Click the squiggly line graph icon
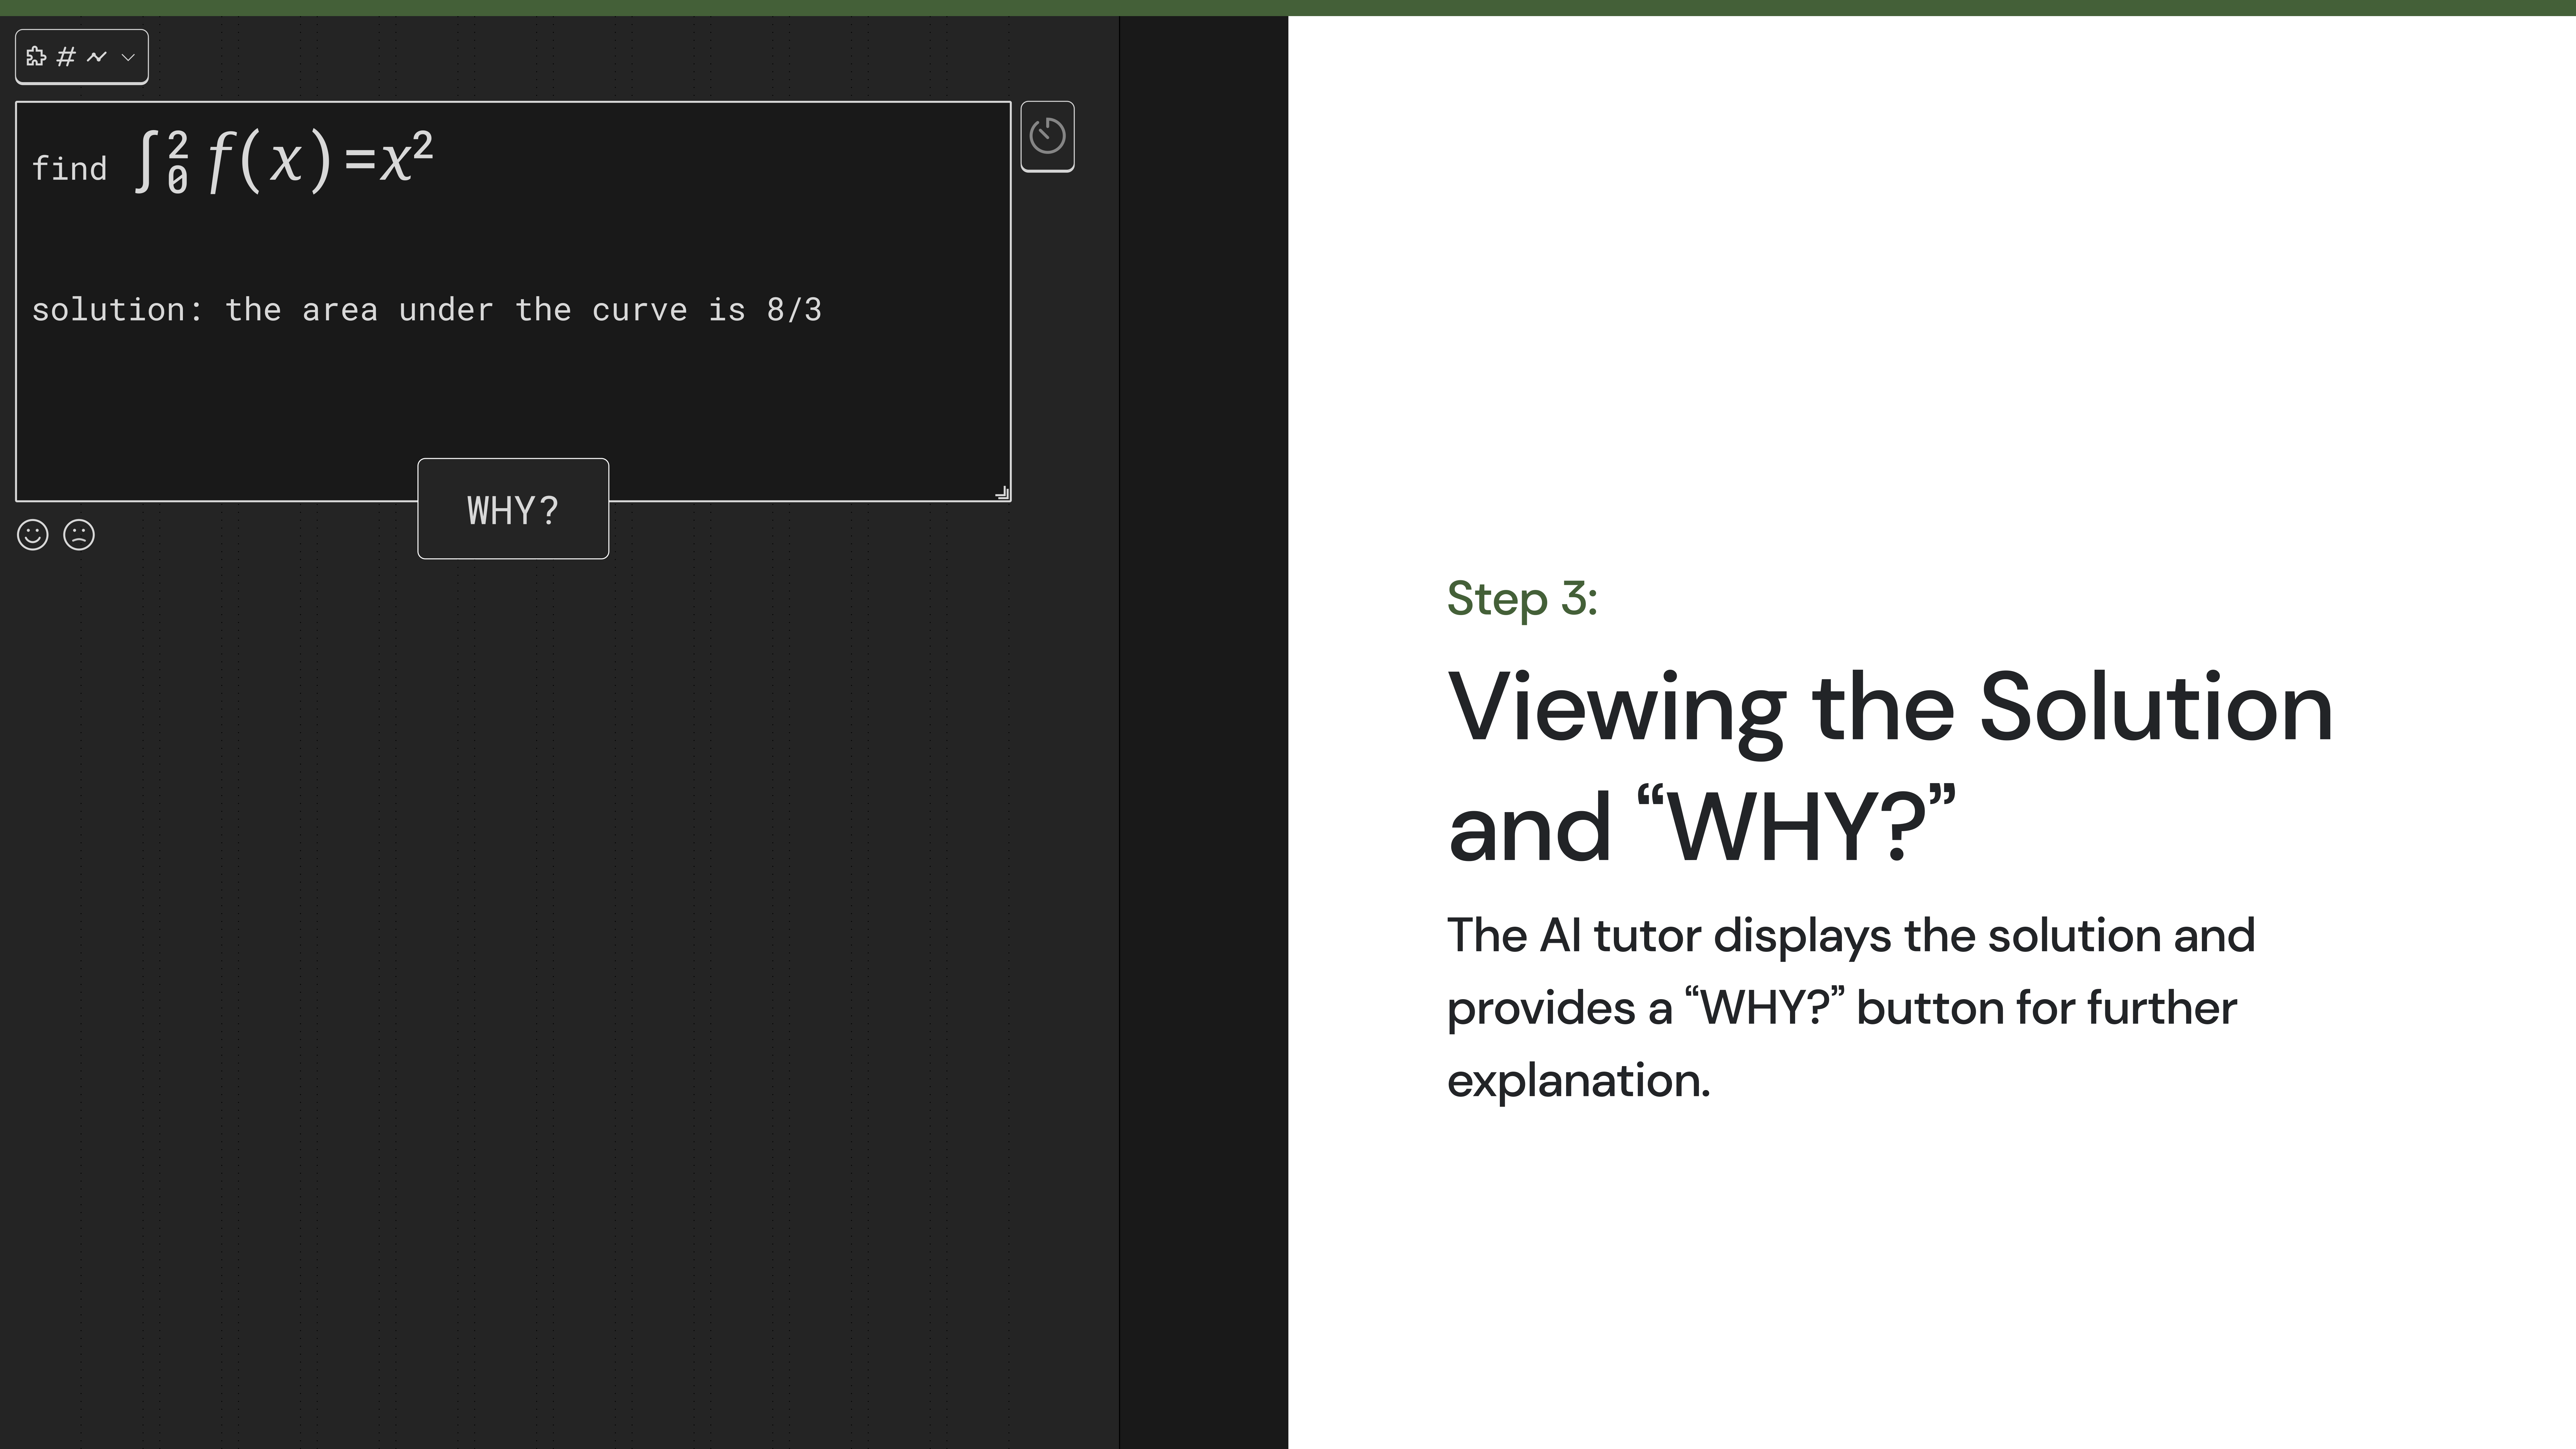 coord(97,57)
